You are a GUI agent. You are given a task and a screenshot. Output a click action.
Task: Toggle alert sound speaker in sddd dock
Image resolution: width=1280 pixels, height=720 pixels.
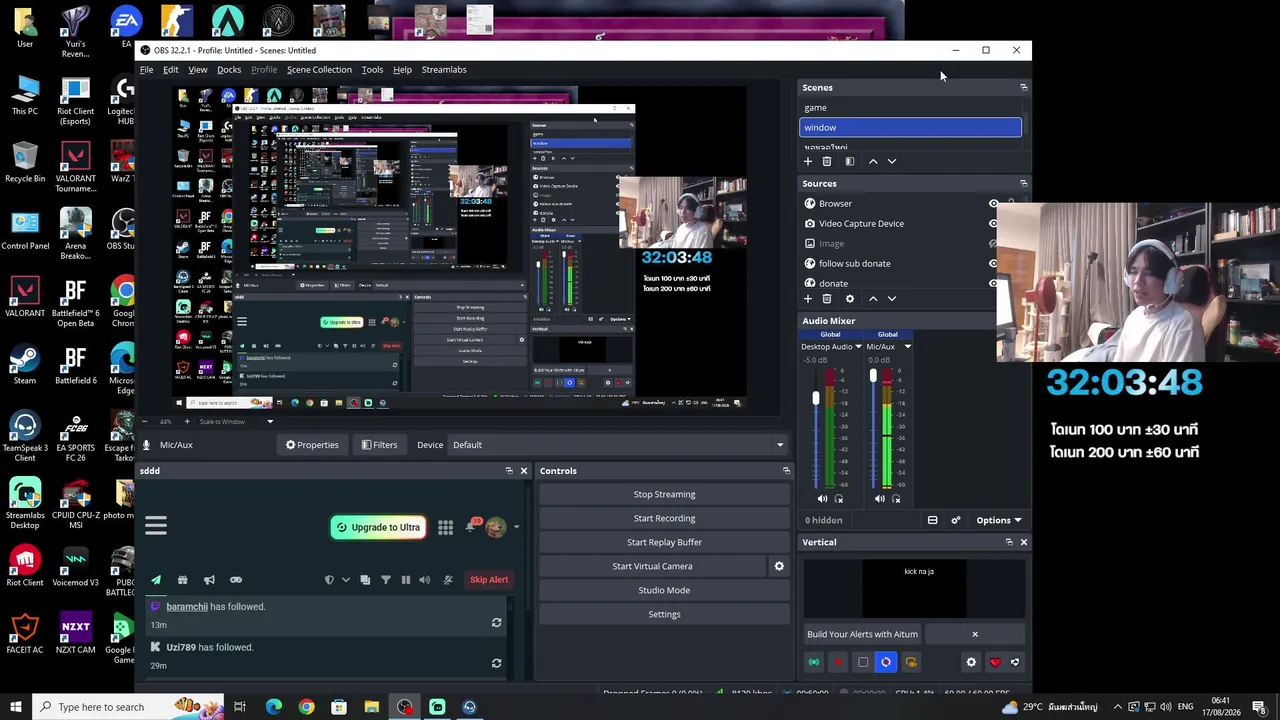425,580
